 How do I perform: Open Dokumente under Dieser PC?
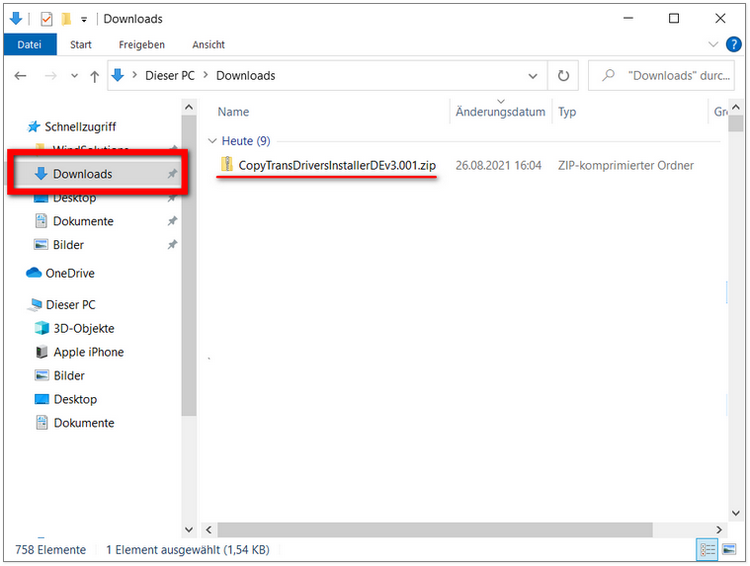click(84, 423)
